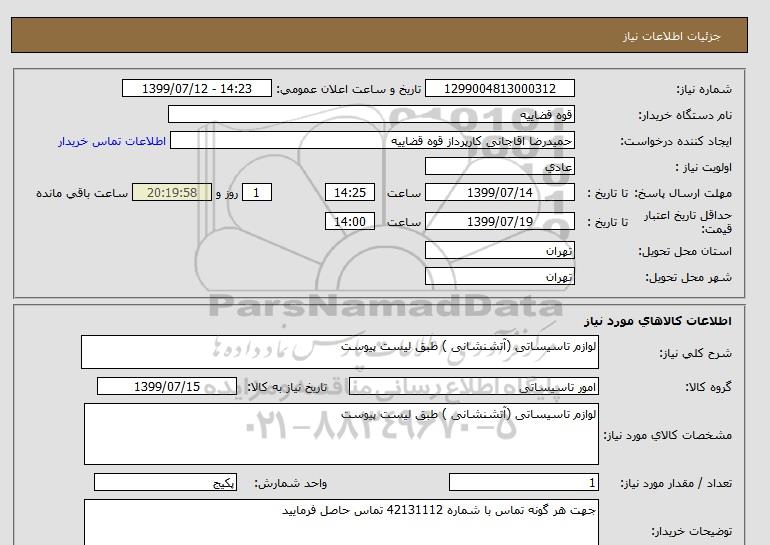Open the buyer contact info link 'اطلاعات تماس خریدار'

coord(112,141)
